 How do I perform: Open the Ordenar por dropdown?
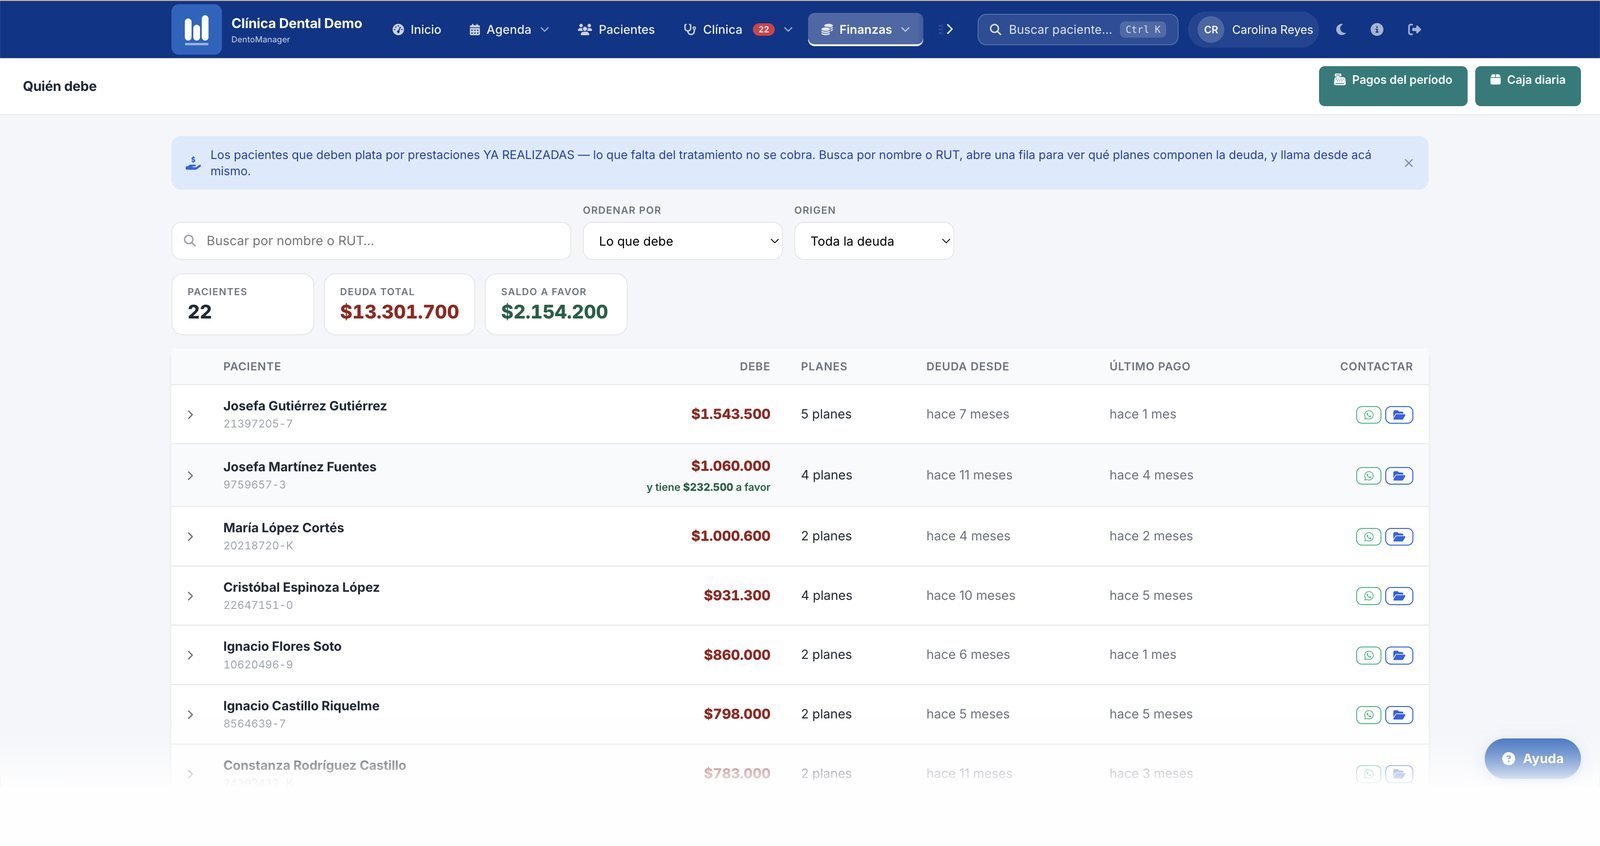click(x=682, y=241)
